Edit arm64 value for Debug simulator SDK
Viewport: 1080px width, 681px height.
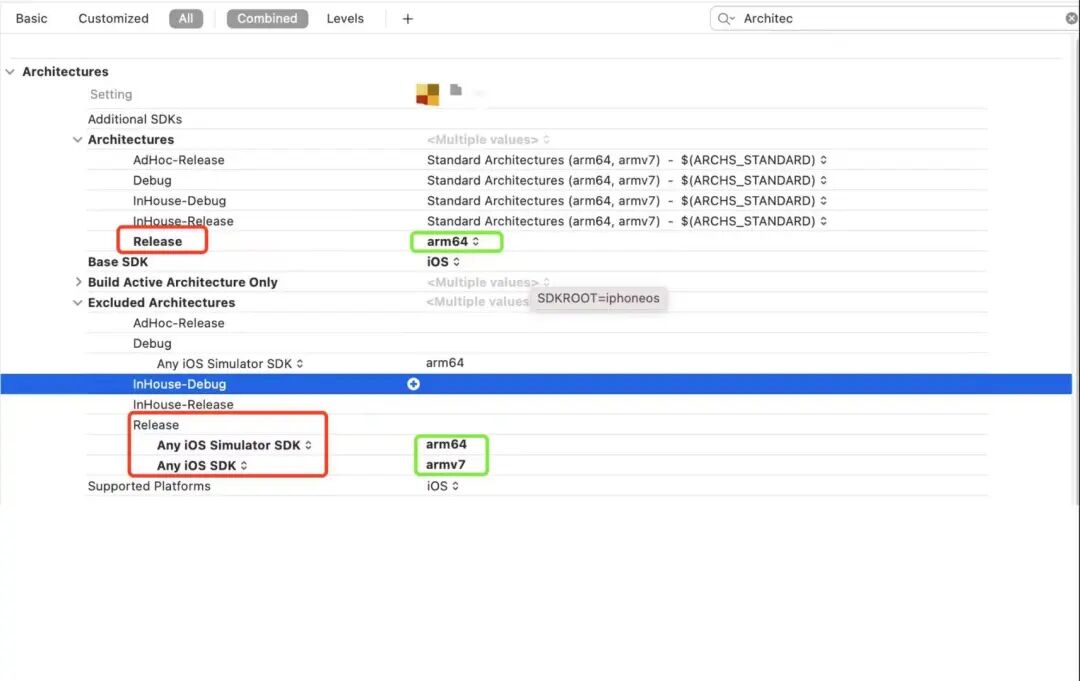point(445,363)
